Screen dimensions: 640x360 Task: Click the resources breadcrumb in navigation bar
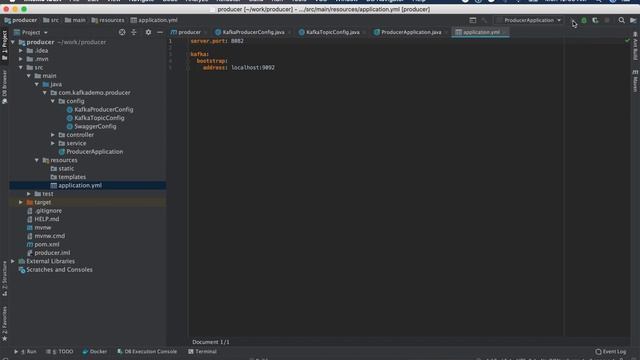pos(108,20)
